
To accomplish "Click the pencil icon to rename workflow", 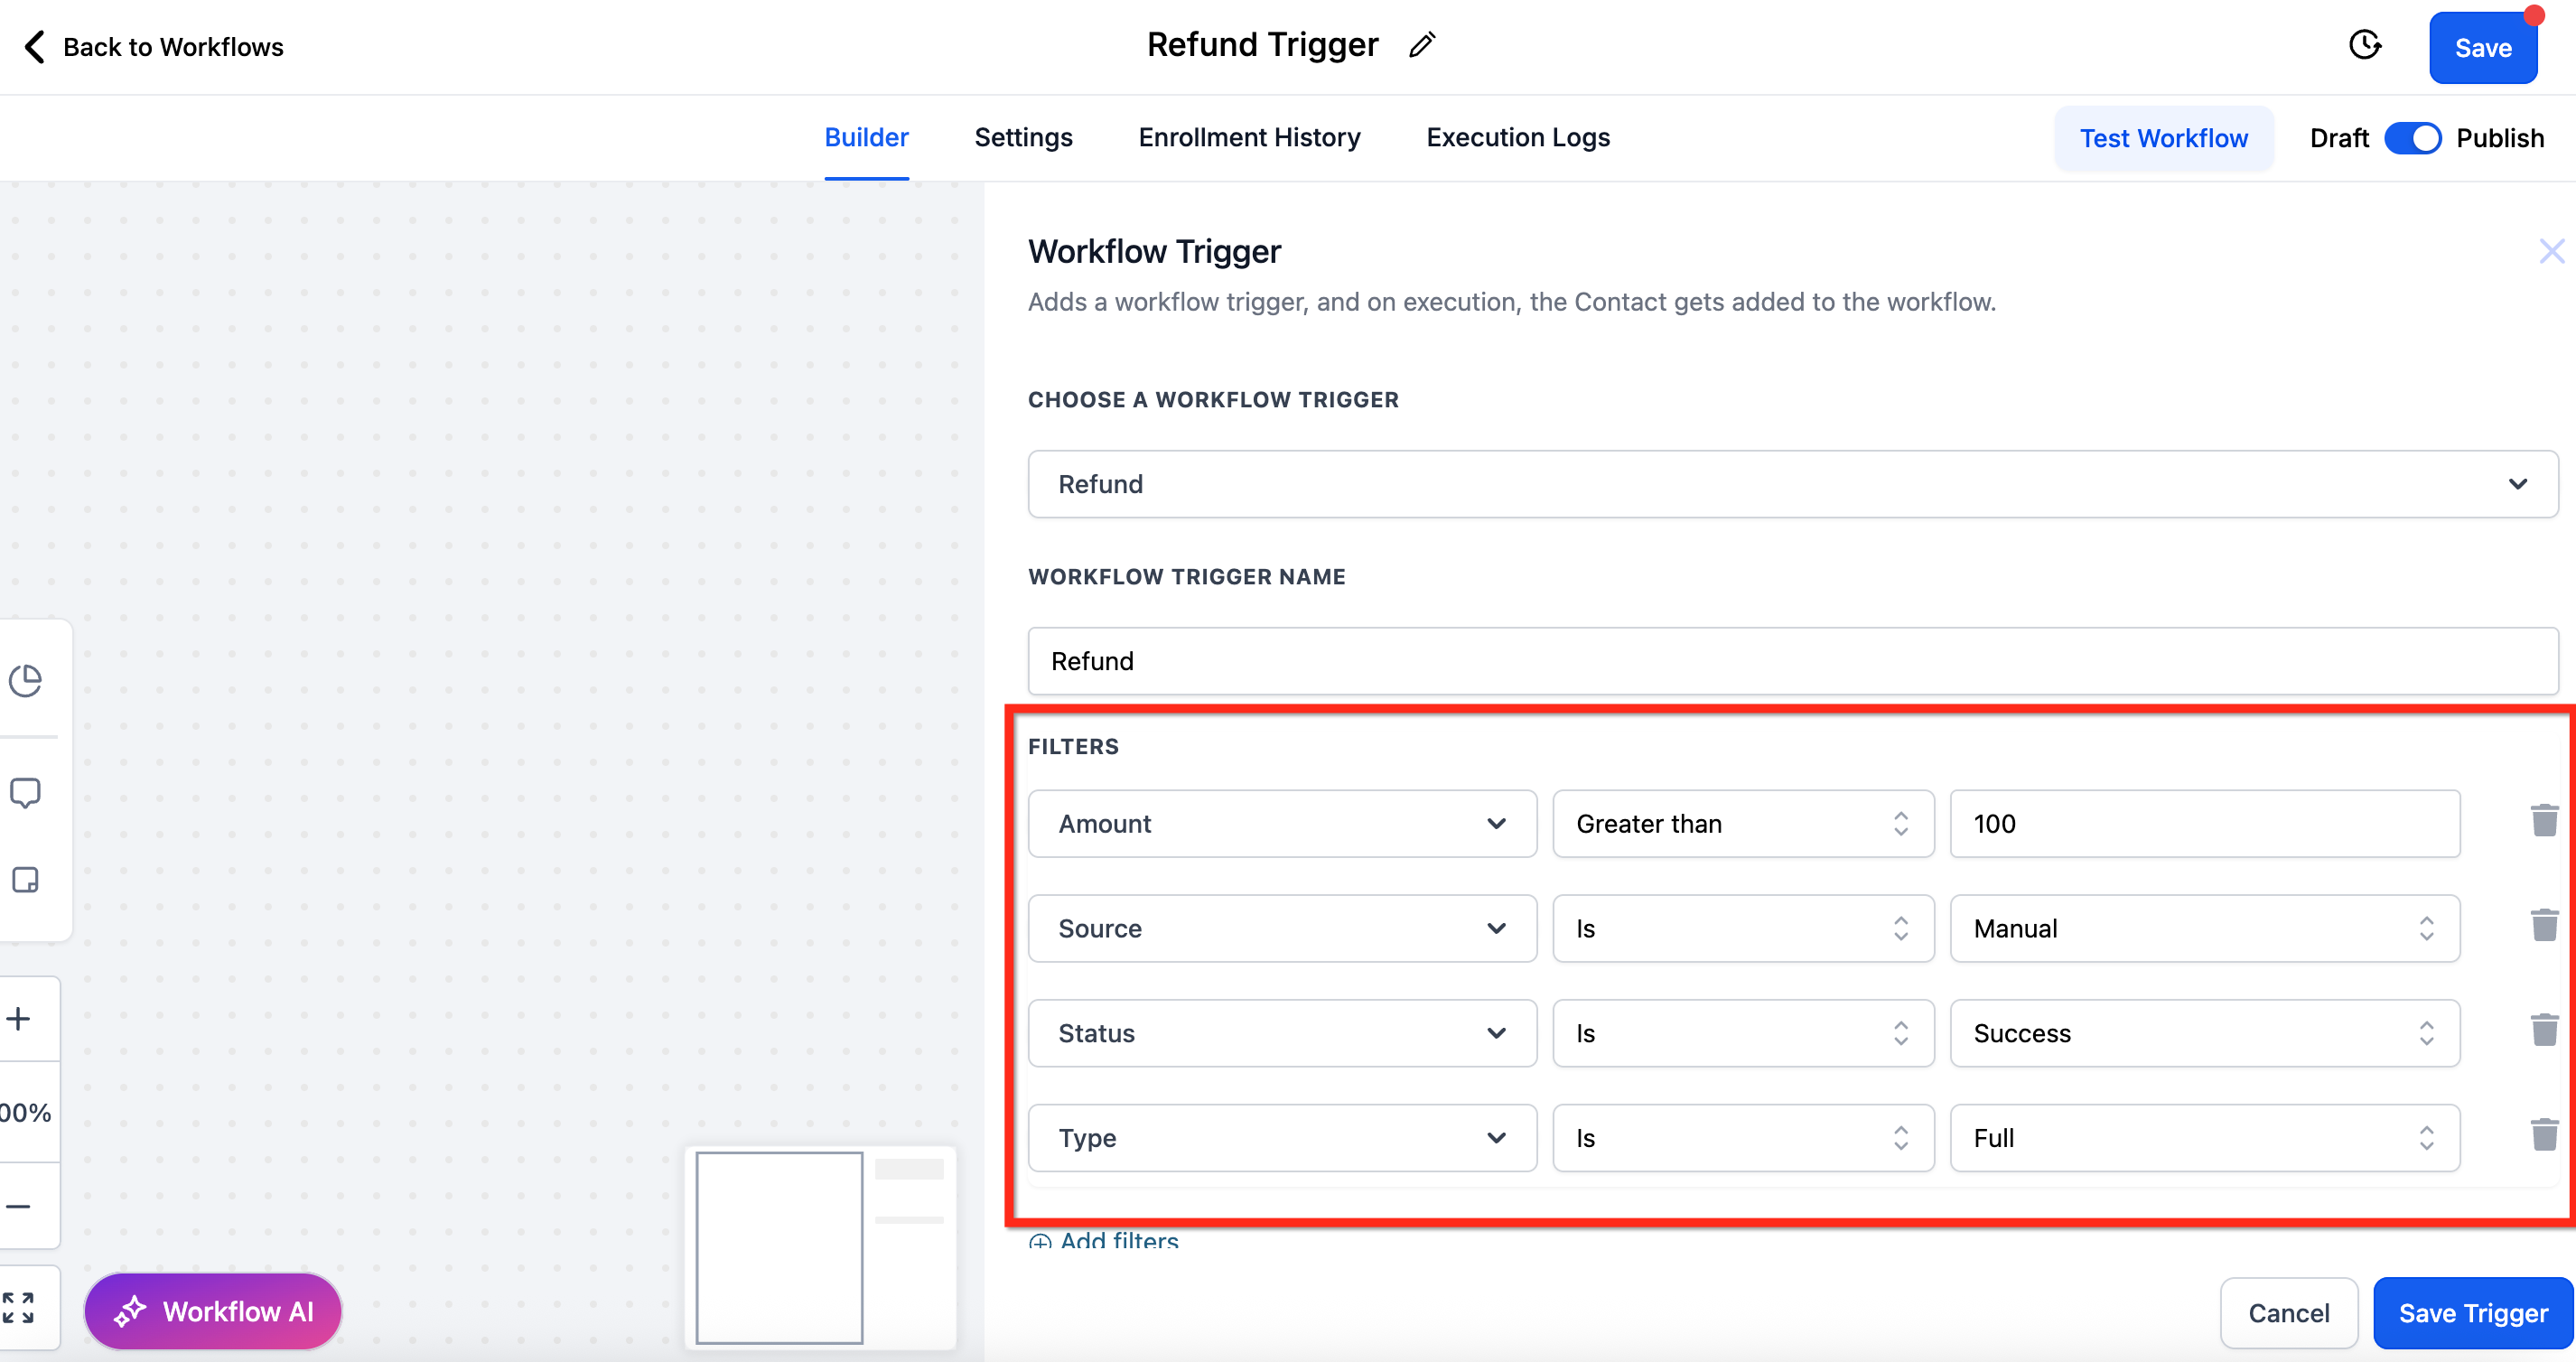I will click(1421, 45).
